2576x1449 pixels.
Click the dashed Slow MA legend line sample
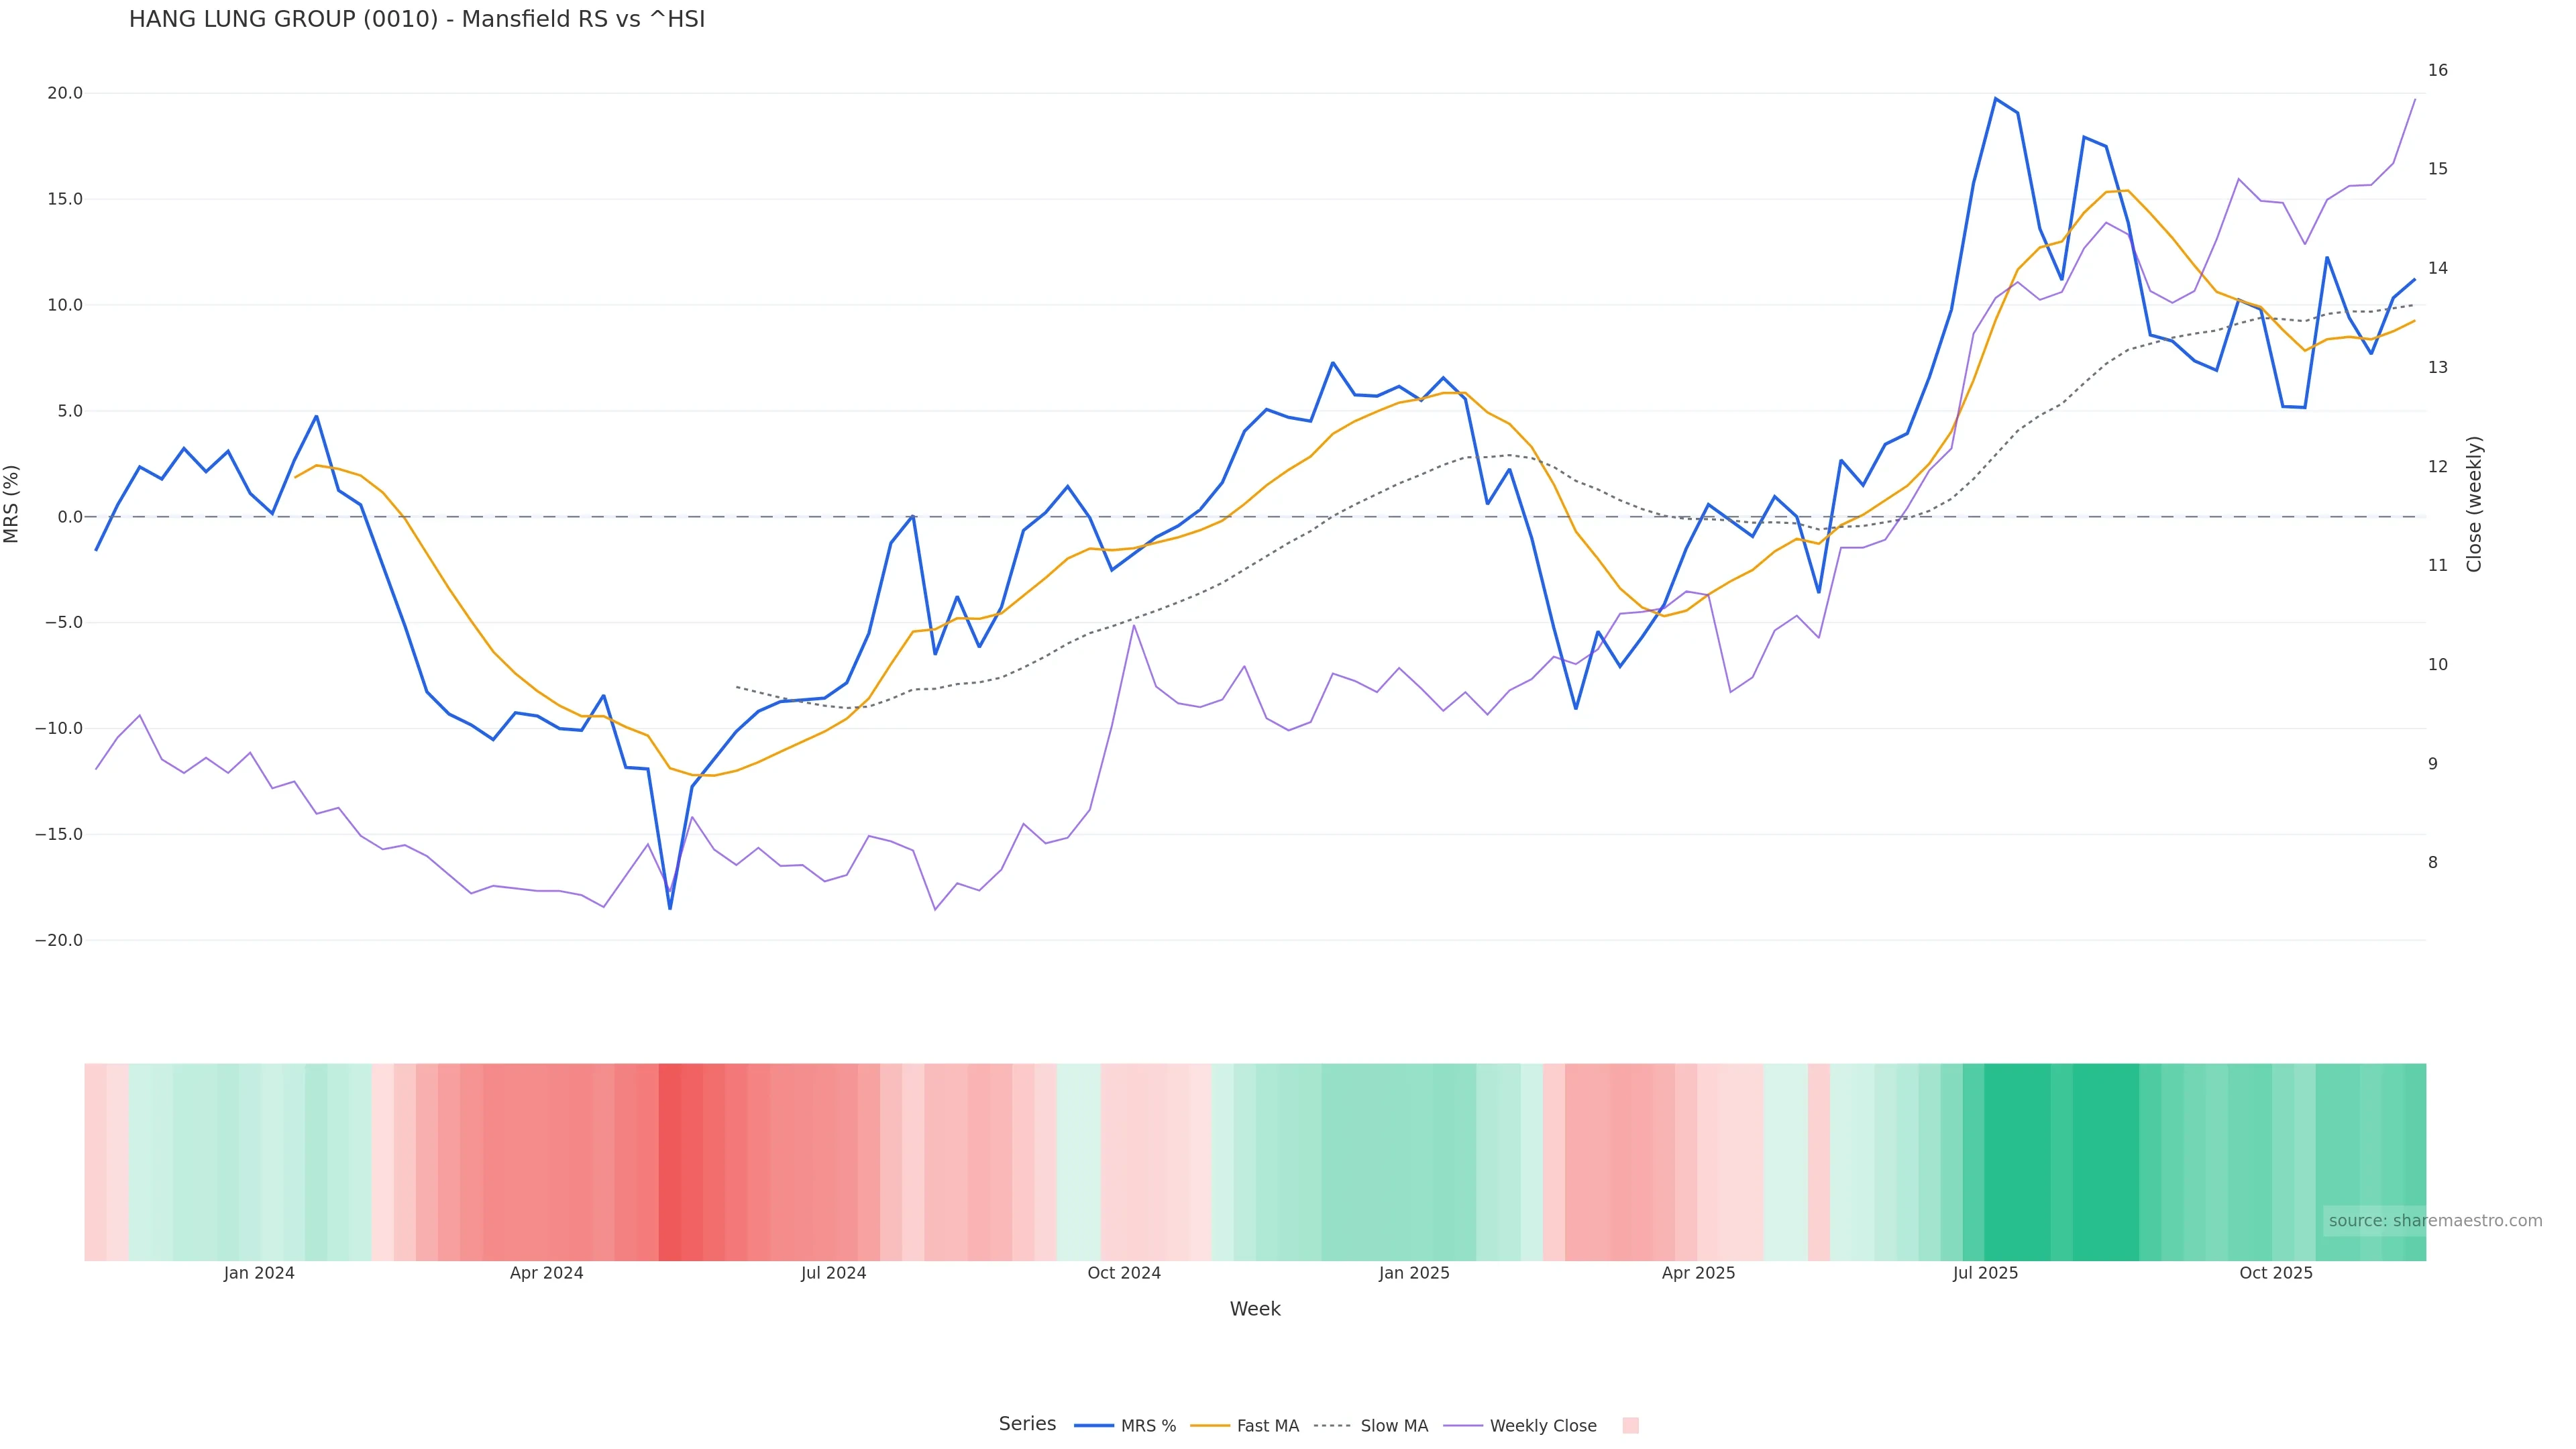[1333, 1426]
